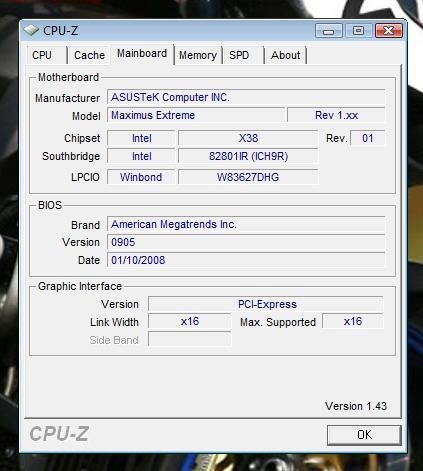Image resolution: width=423 pixels, height=471 pixels.
Task: Click the Rev 1.xx model revision field
Action: pyautogui.click(x=336, y=115)
